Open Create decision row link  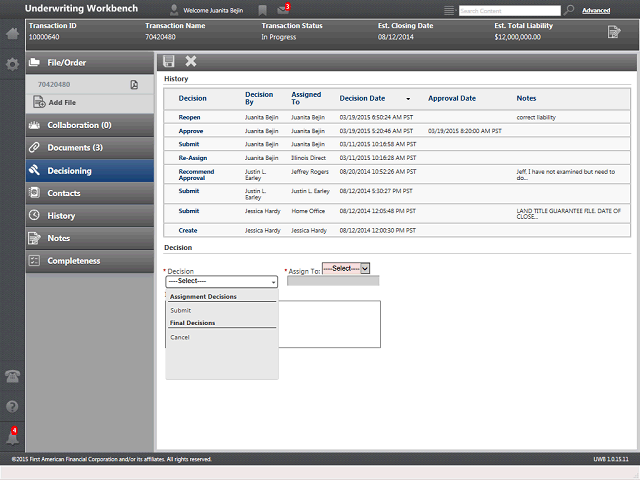[188, 231]
